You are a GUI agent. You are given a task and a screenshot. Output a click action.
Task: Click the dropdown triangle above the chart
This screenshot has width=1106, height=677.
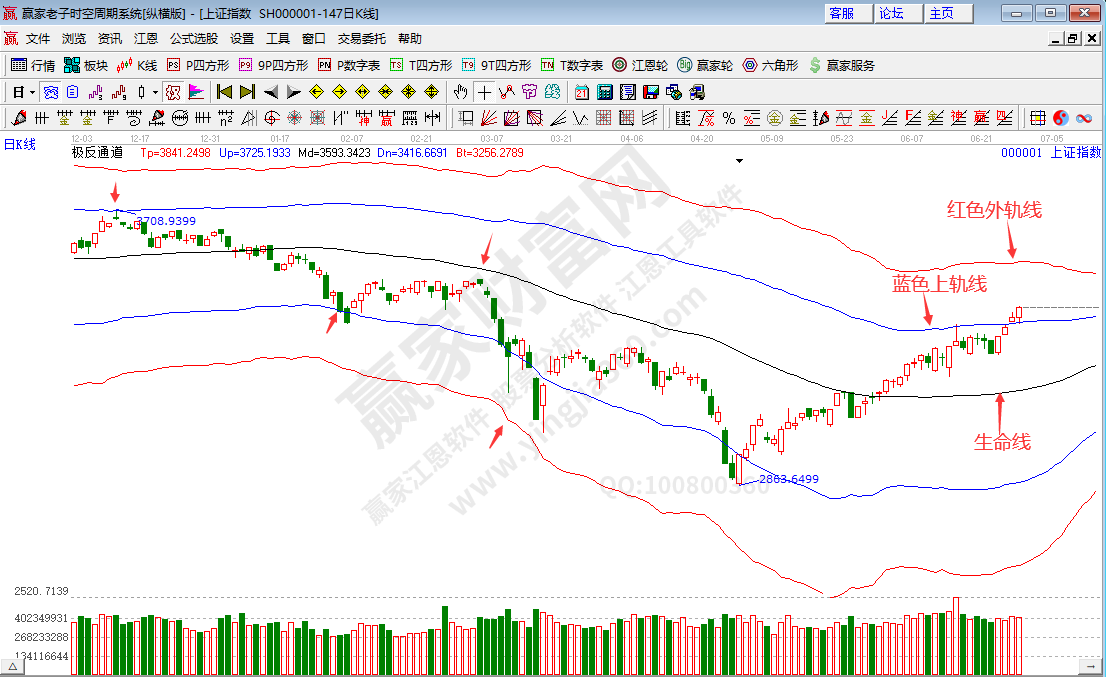739,160
